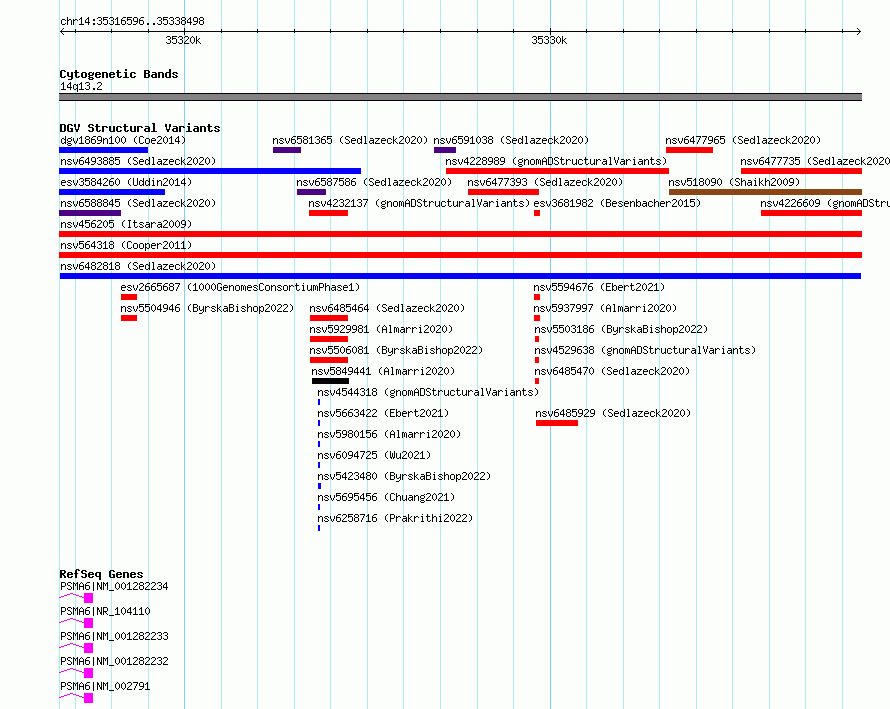Click nsv5423480 (ByrskaBishop2022) label

click(404, 476)
